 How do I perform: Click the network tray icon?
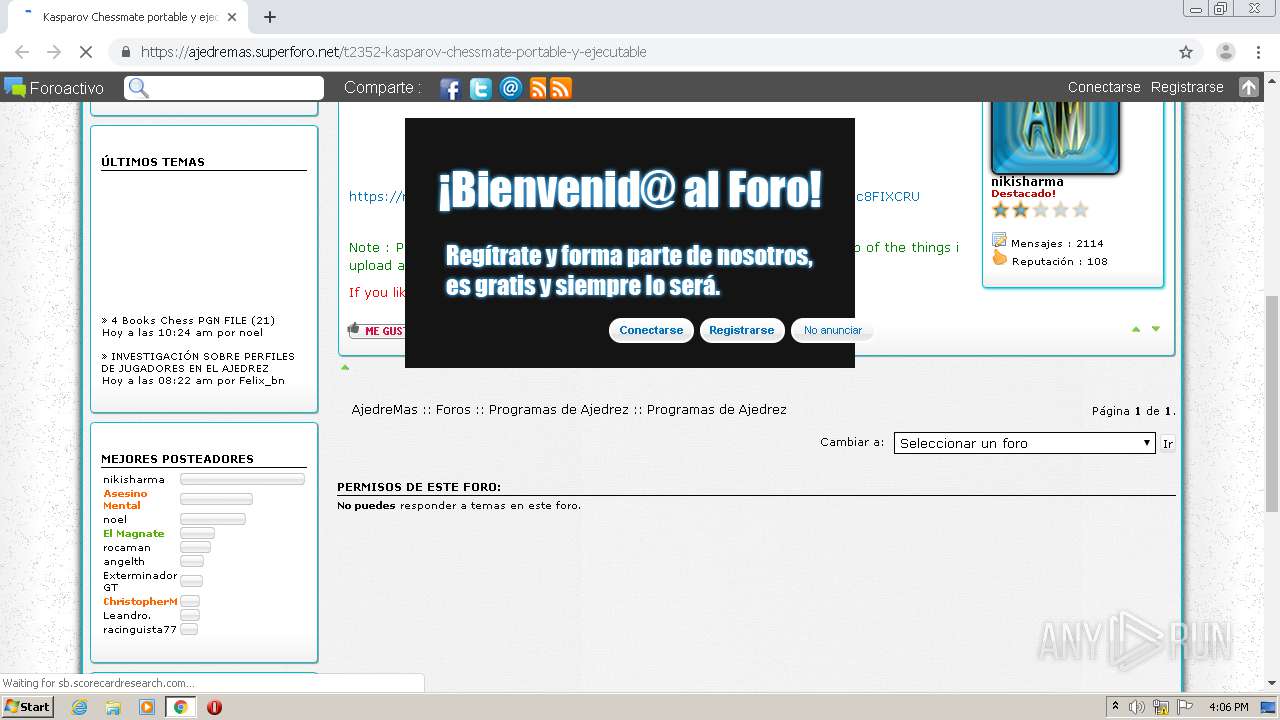[1161, 708]
